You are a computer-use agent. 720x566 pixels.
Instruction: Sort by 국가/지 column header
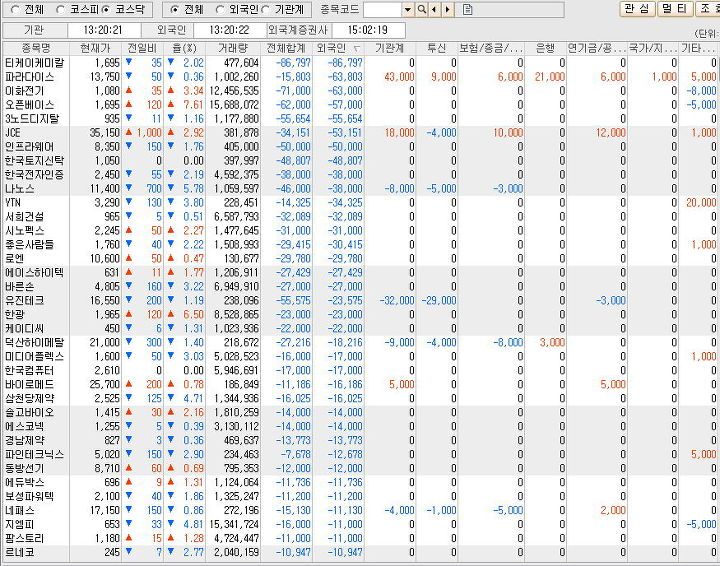click(x=653, y=48)
